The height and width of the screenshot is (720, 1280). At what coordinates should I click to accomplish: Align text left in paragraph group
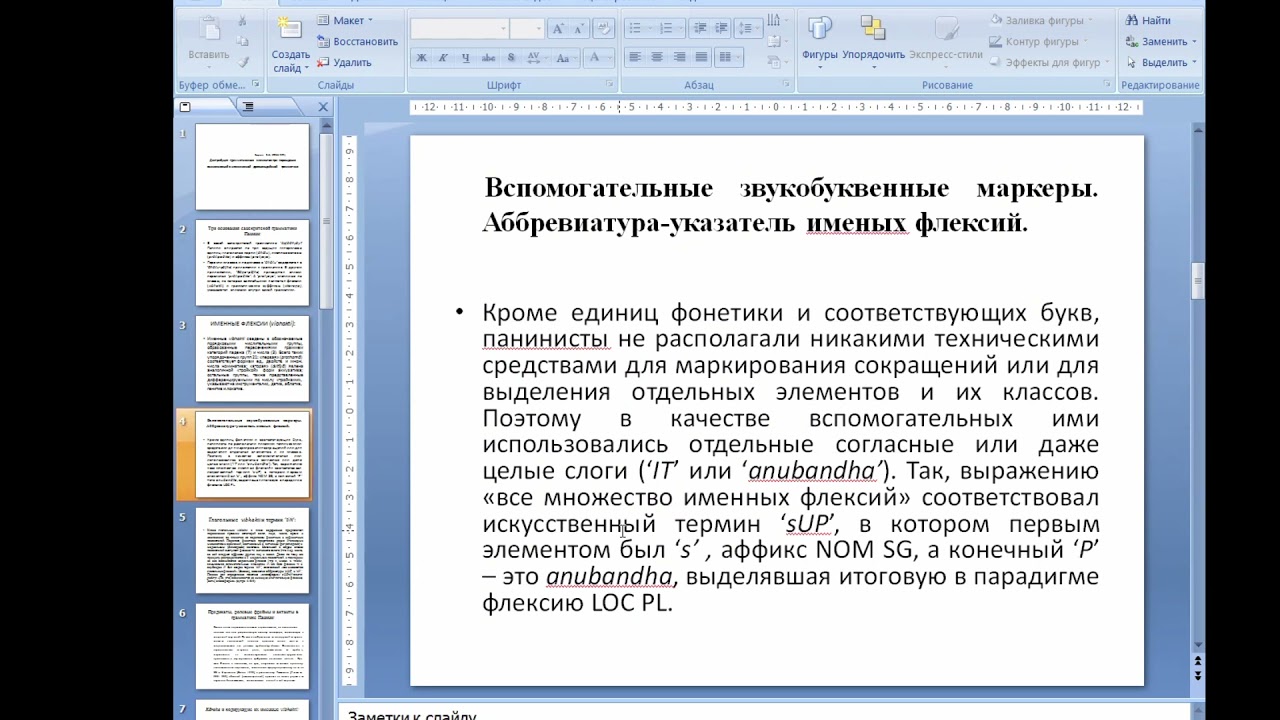coord(635,58)
